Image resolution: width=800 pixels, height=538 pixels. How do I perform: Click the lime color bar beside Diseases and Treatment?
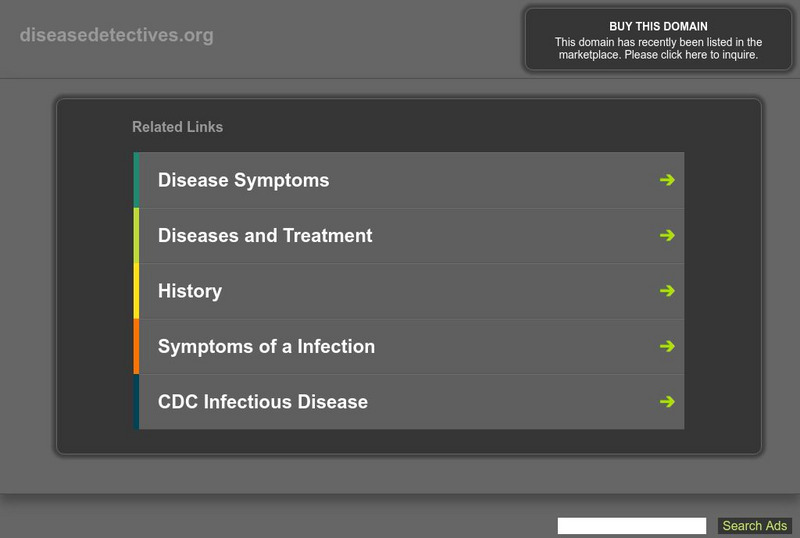click(x=136, y=236)
